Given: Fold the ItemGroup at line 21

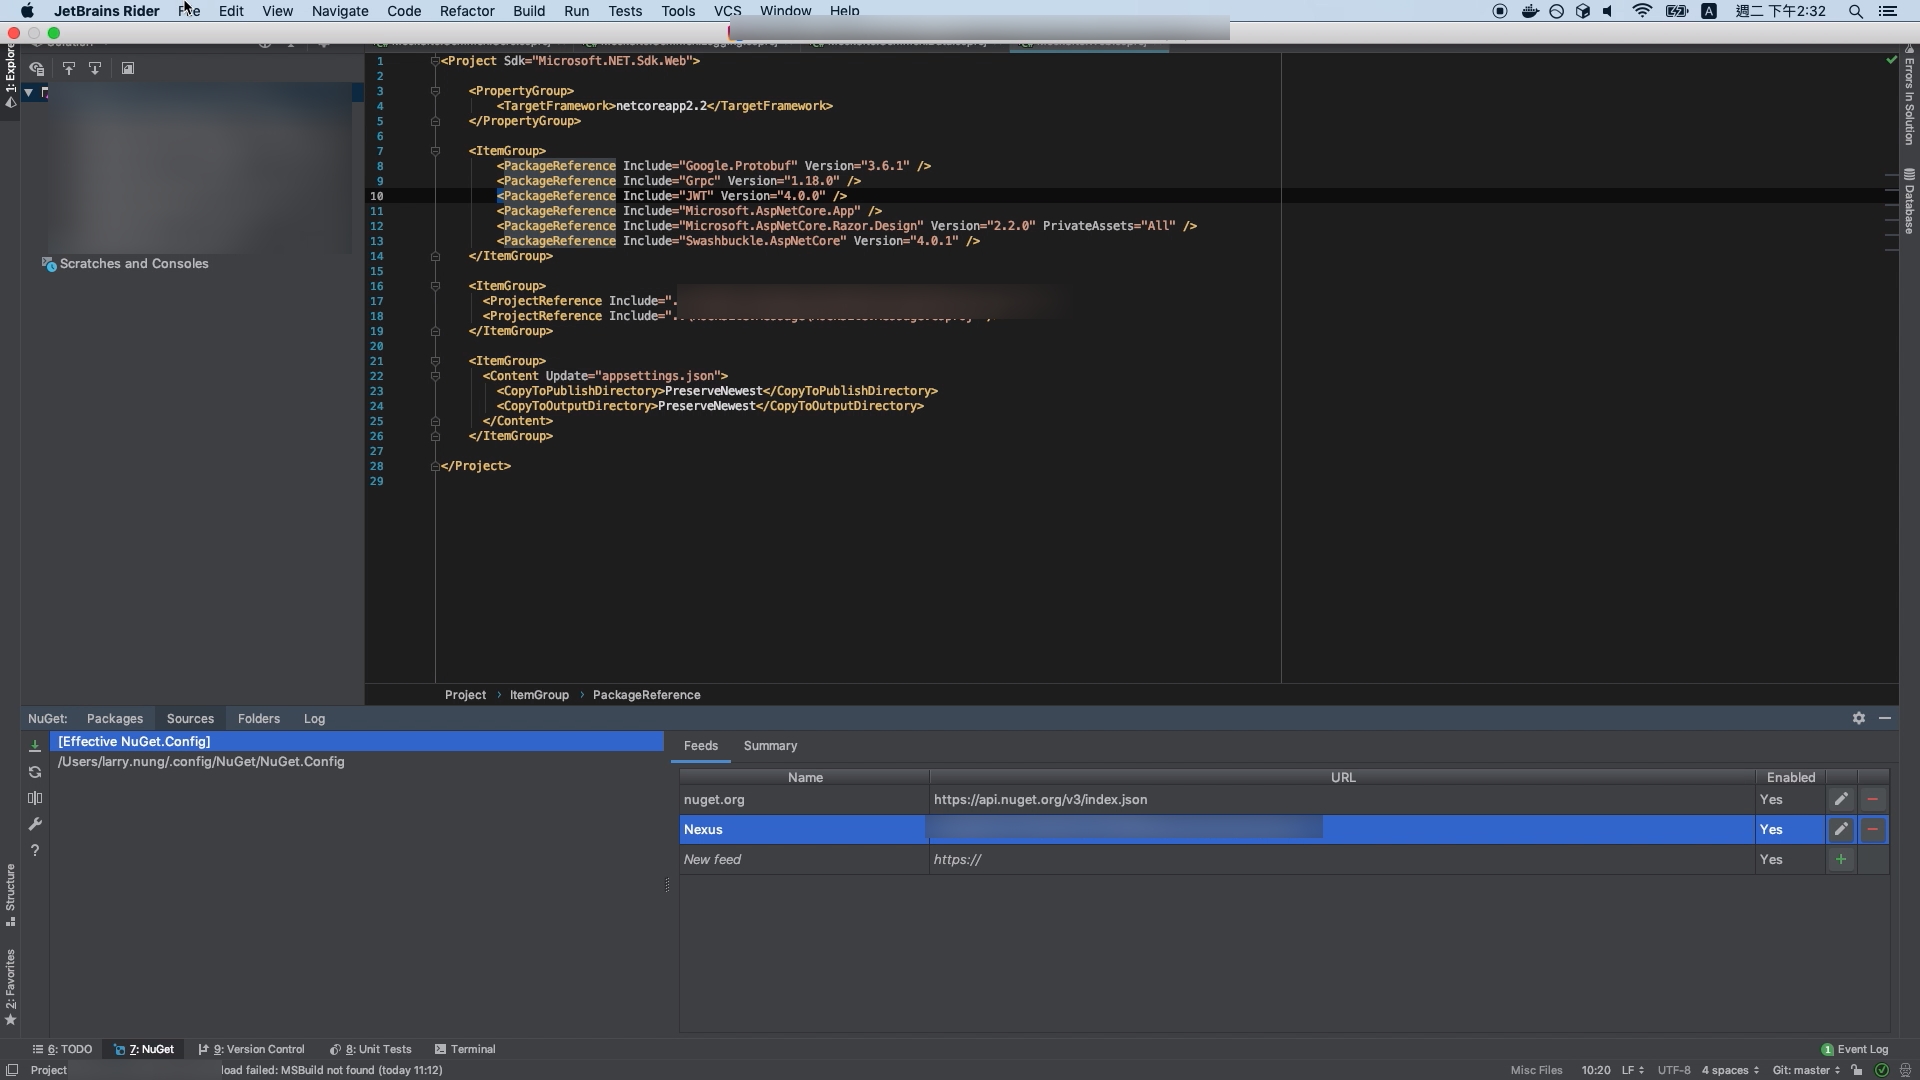Looking at the screenshot, I should (435, 361).
